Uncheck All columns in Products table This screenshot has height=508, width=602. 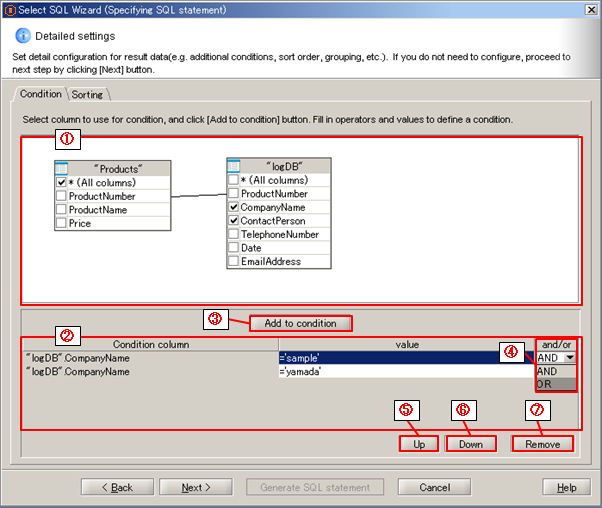tap(62, 183)
